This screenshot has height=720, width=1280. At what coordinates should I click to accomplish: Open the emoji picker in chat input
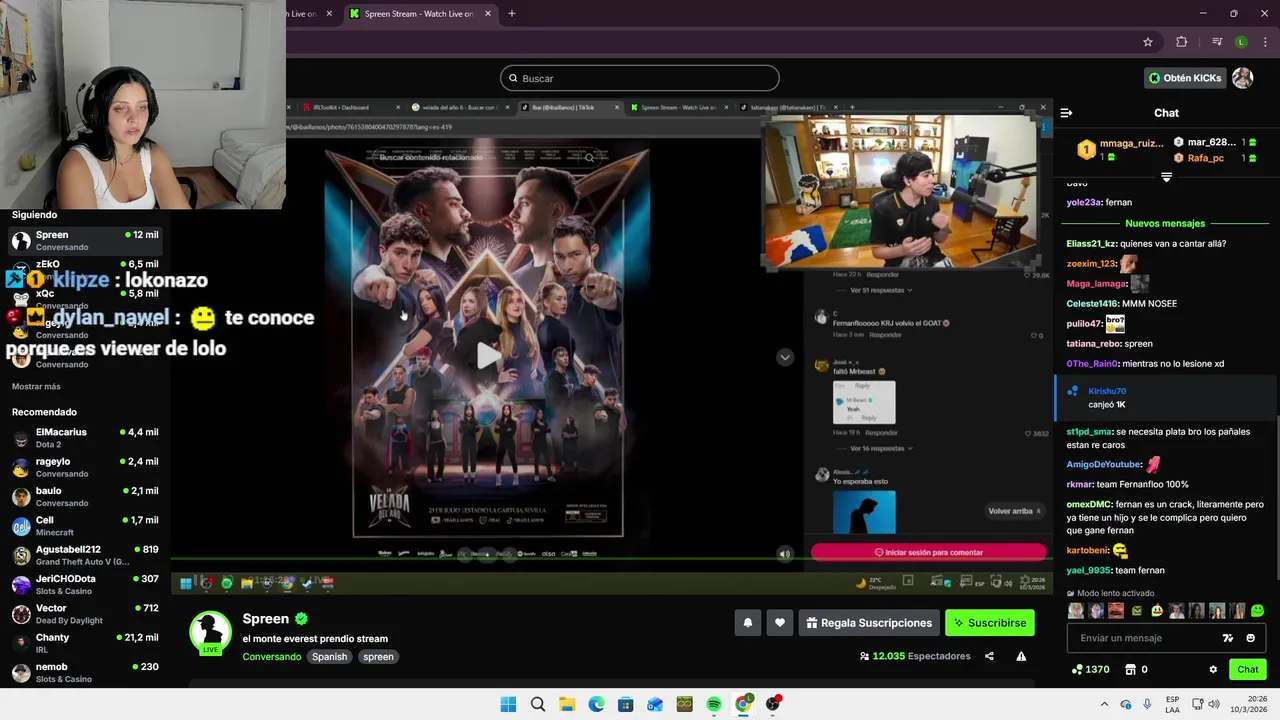click(1250, 638)
